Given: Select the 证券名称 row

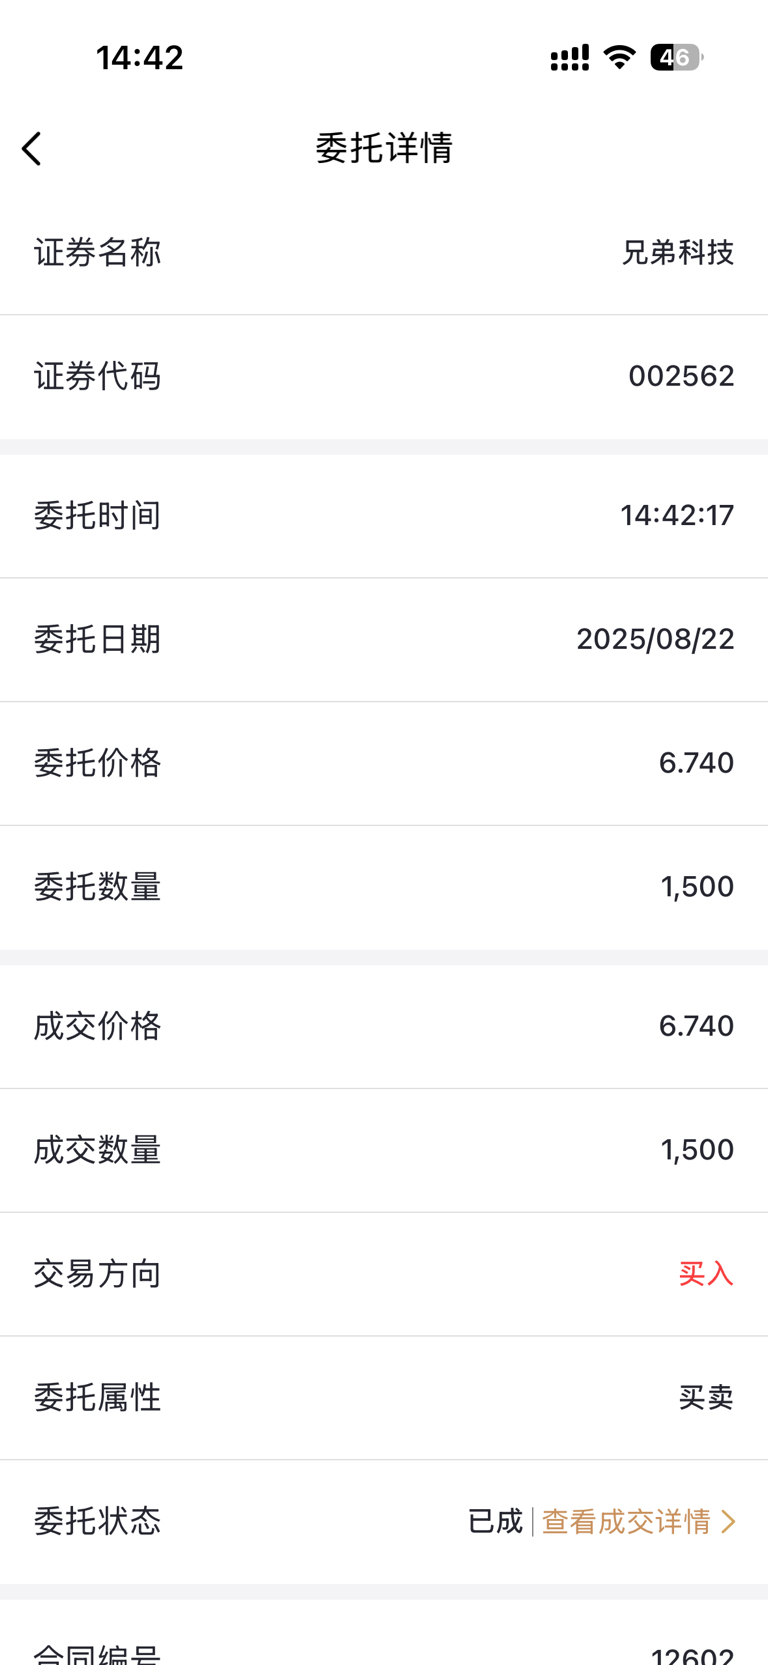Looking at the screenshot, I should 384,253.
